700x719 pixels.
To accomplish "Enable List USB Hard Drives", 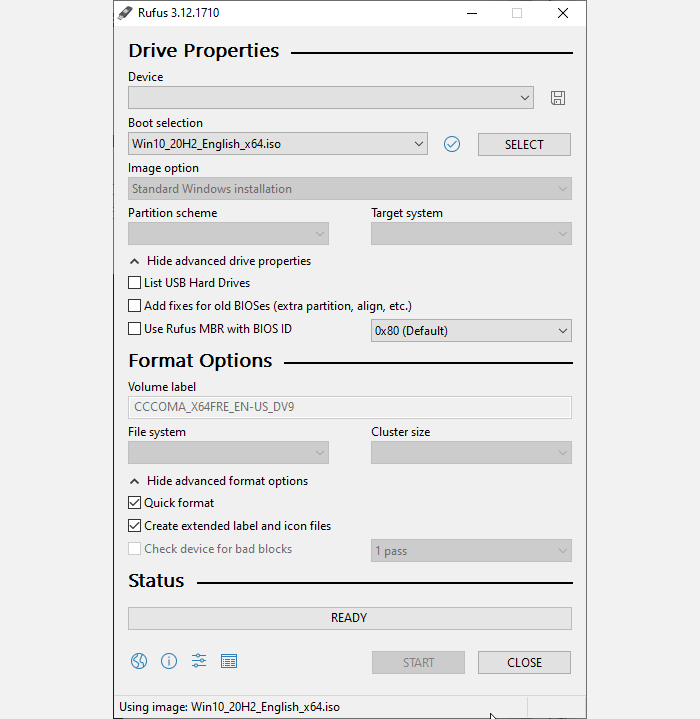I will (x=135, y=283).
